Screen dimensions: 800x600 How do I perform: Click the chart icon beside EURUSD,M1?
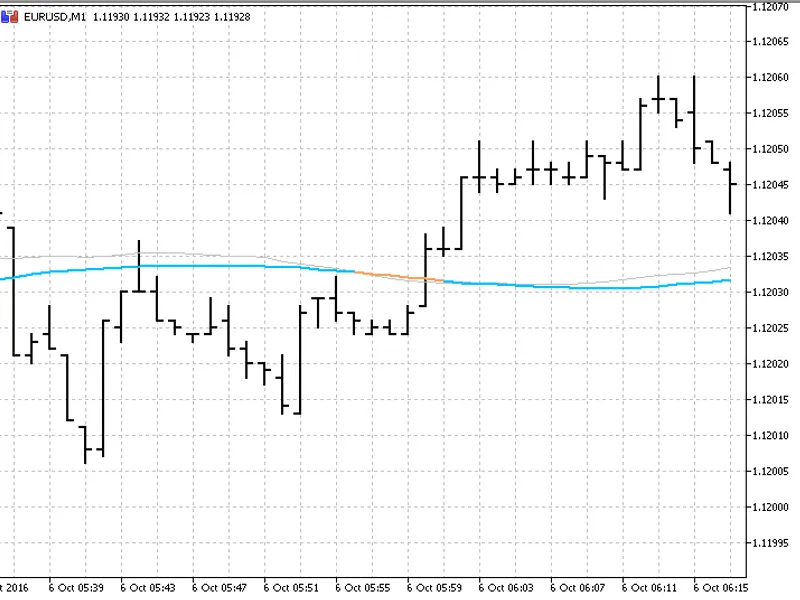pos(9,17)
